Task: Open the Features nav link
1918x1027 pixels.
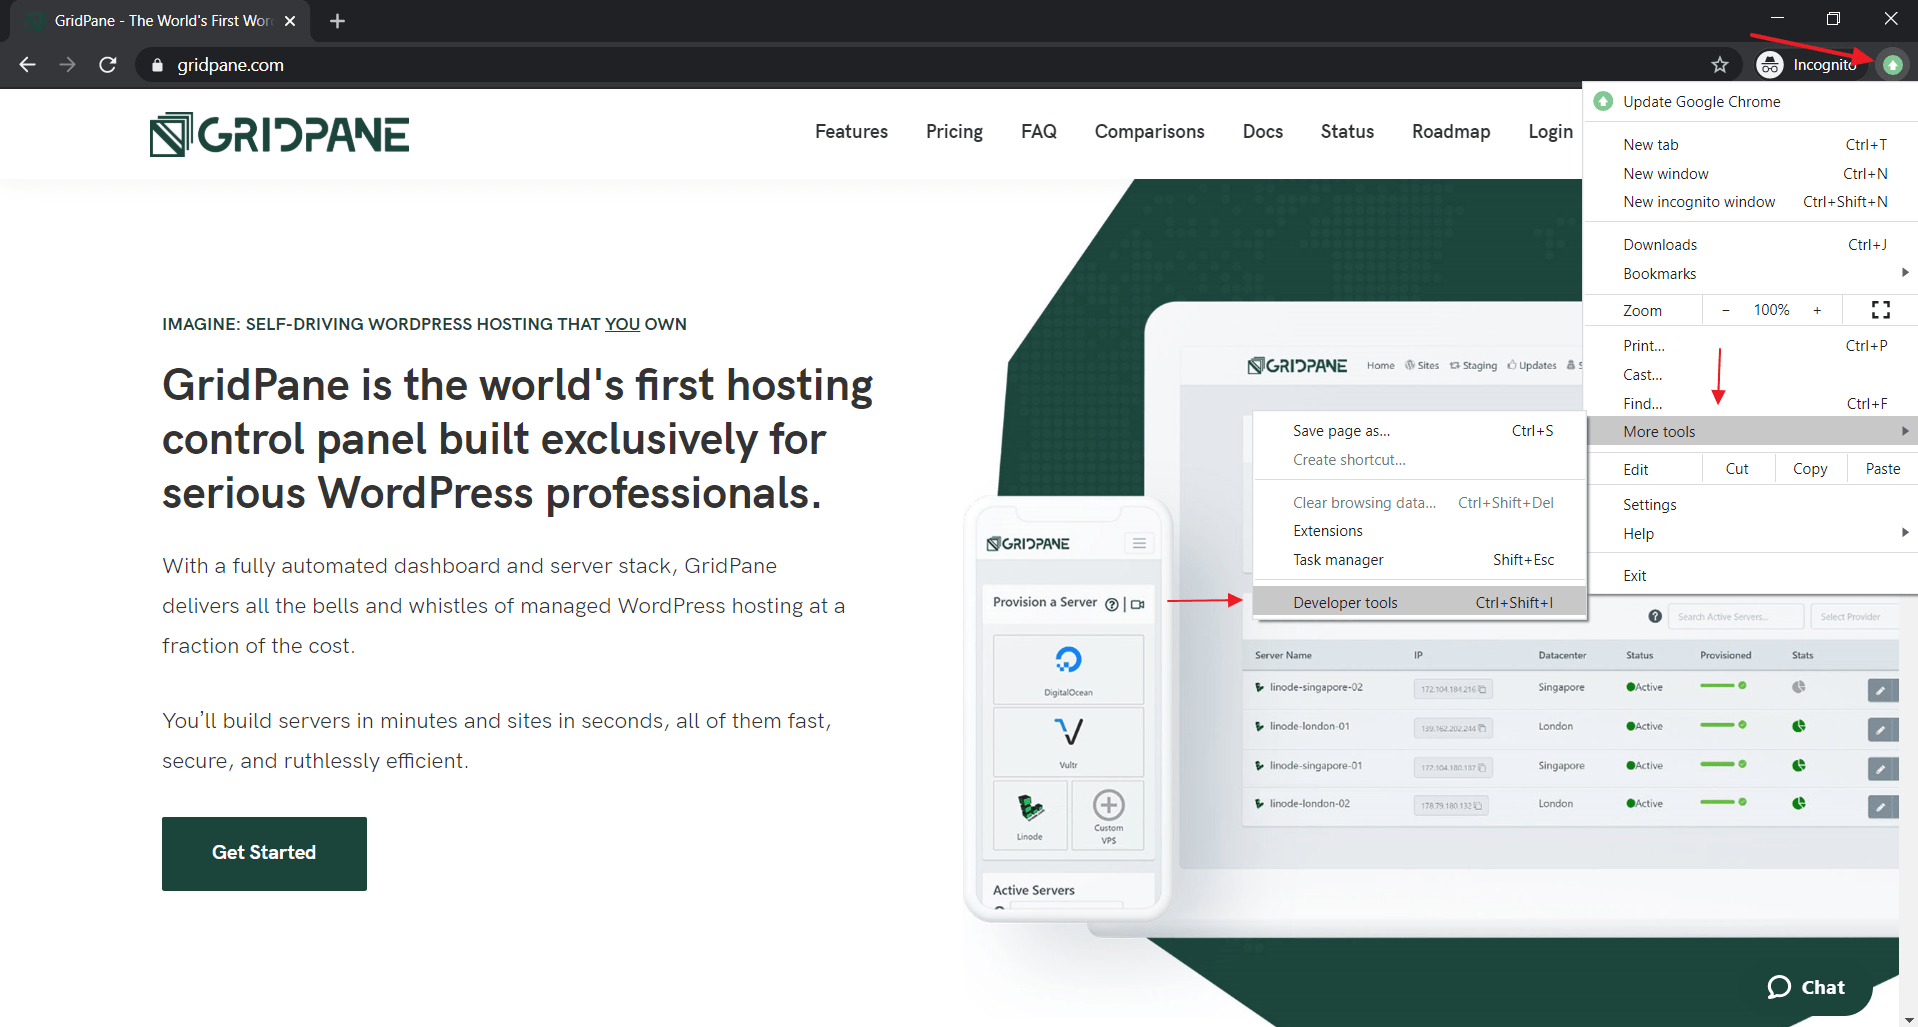Action: [x=851, y=131]
